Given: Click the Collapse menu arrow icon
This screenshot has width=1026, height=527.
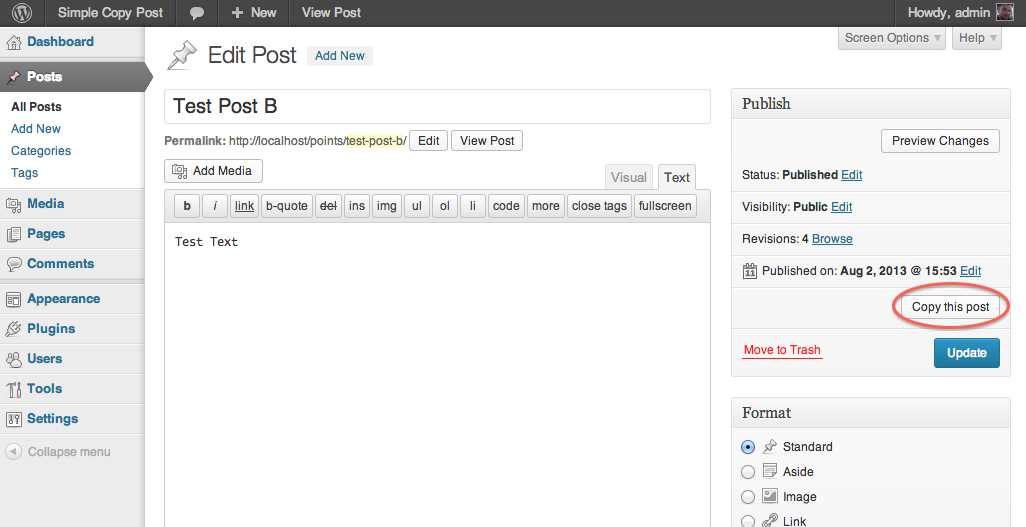Looking at the screenshot, I should [14, 452].
